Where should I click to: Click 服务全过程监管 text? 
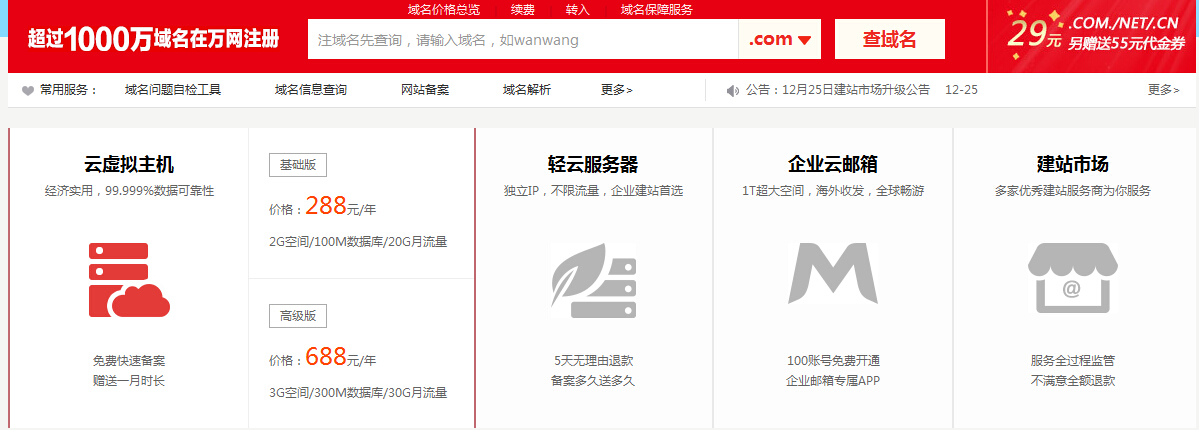tap(1073, 361)
